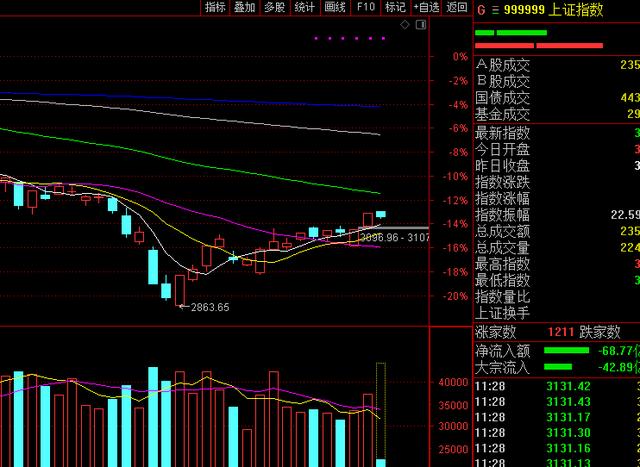Click the 返回 back button
Image resolution: width=640 pixels, height=467 pixels.
[457, 7]
